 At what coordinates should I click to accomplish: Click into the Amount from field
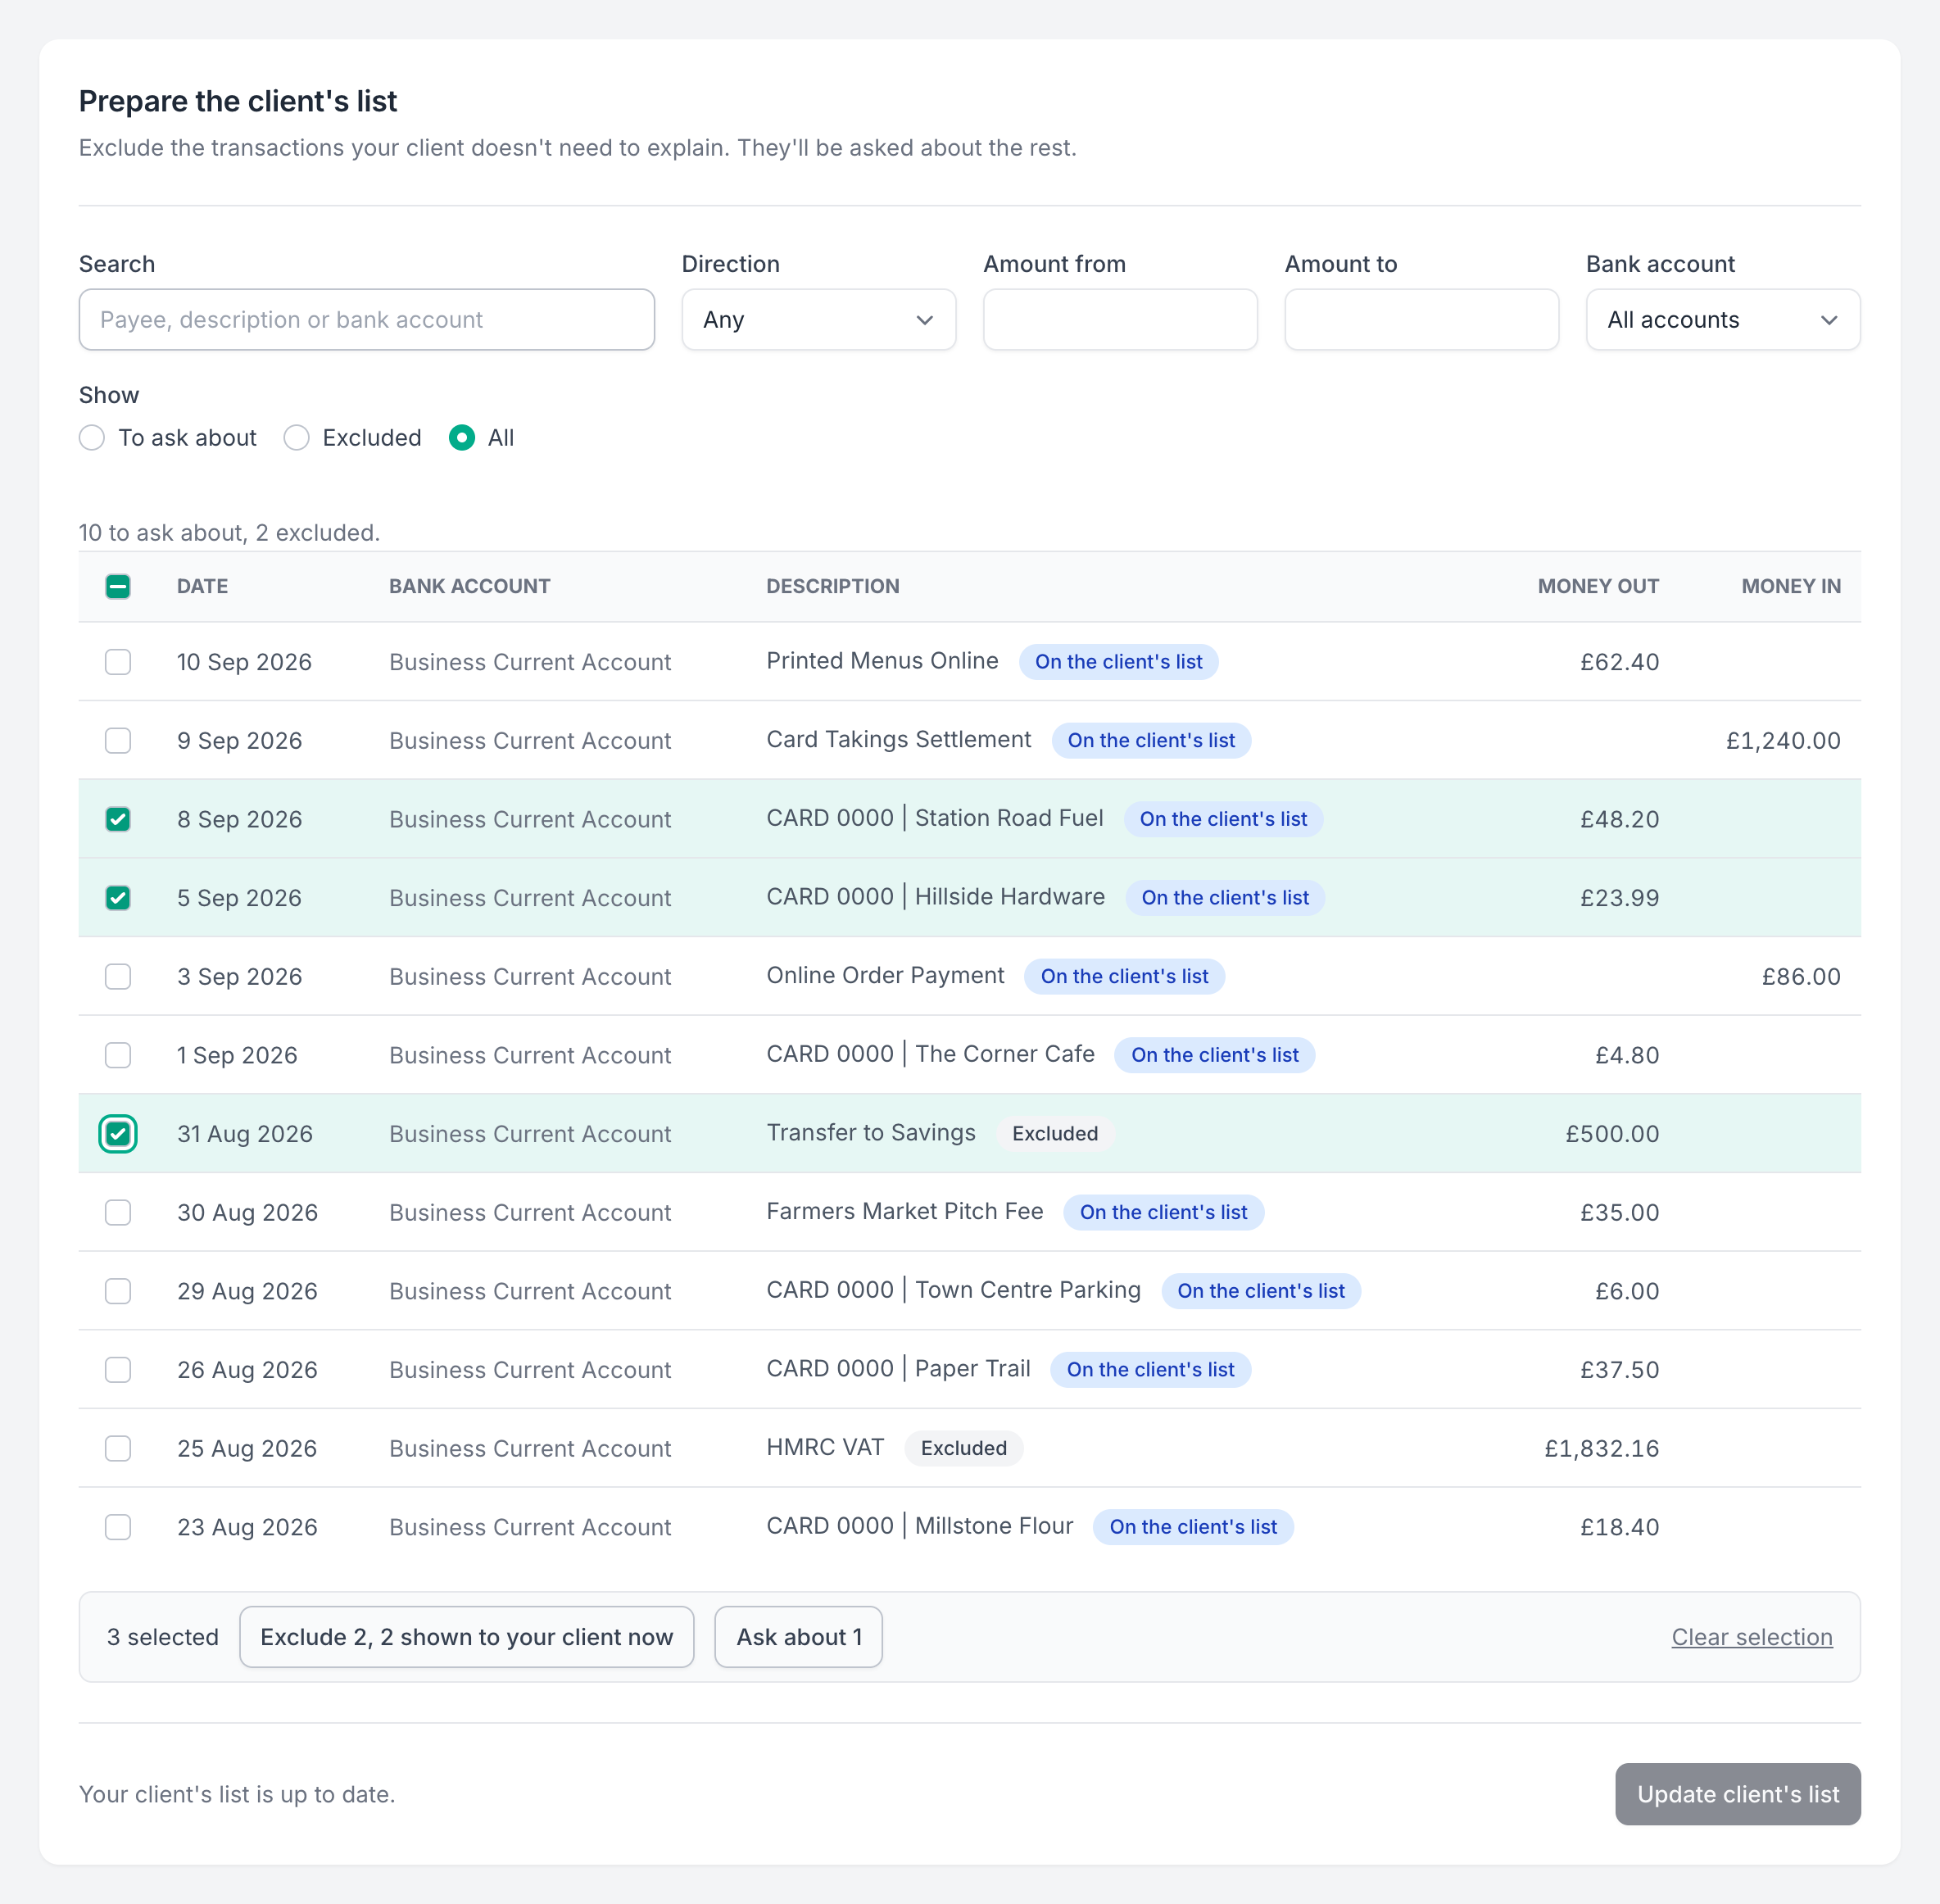[x=1120, y=320]
